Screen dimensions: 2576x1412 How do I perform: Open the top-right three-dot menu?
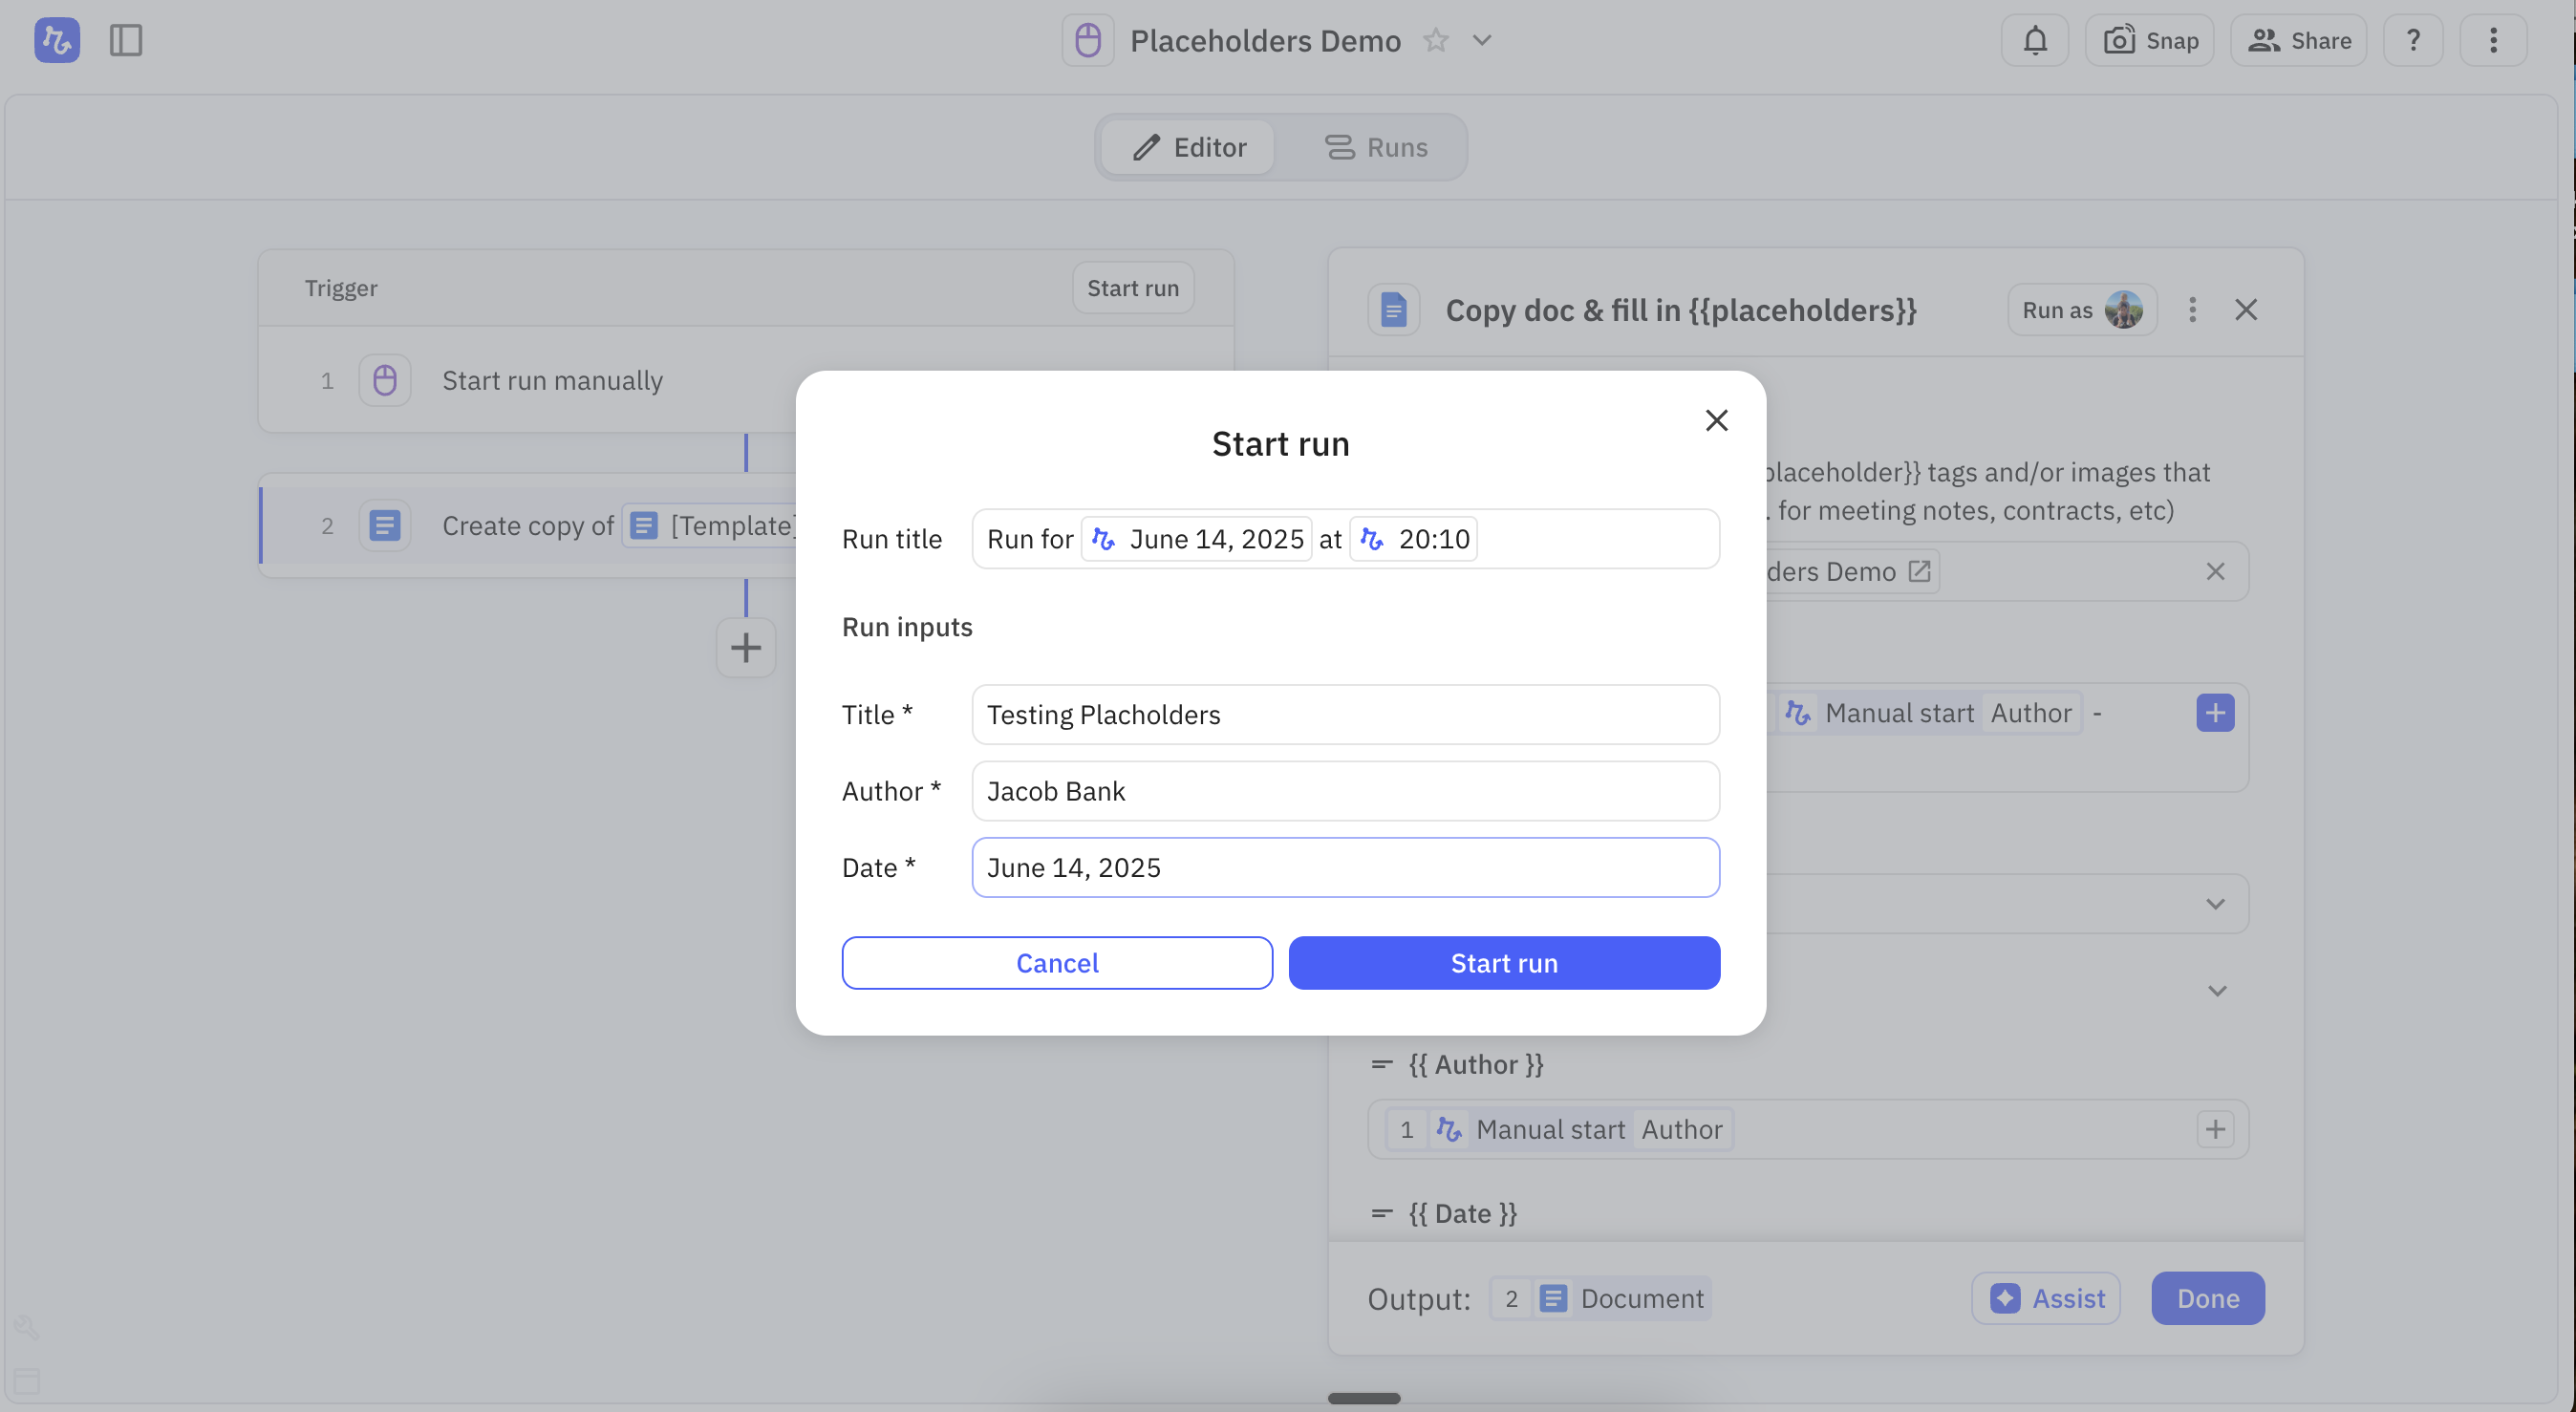(x=2492, y=41)
